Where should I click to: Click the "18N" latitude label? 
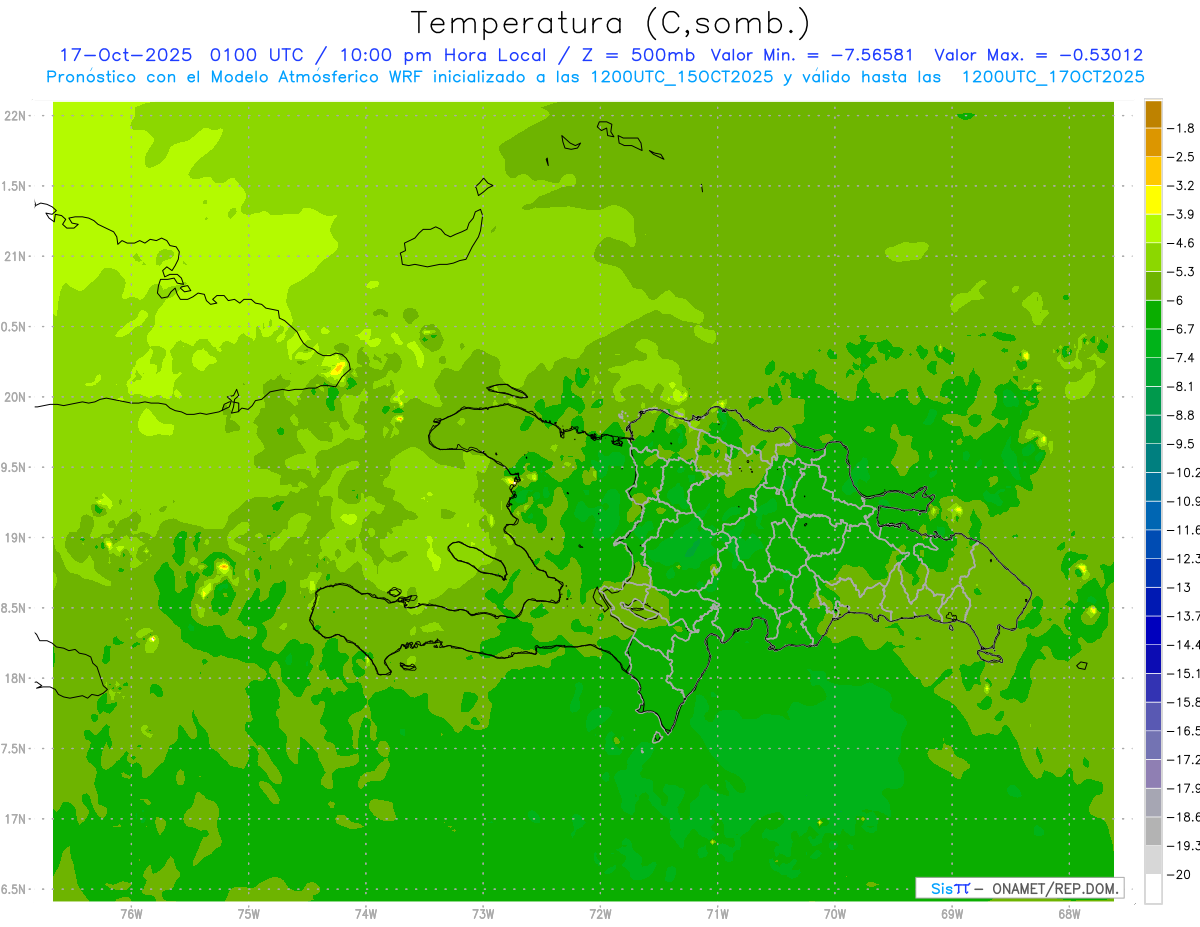click(x=17, y=679)
